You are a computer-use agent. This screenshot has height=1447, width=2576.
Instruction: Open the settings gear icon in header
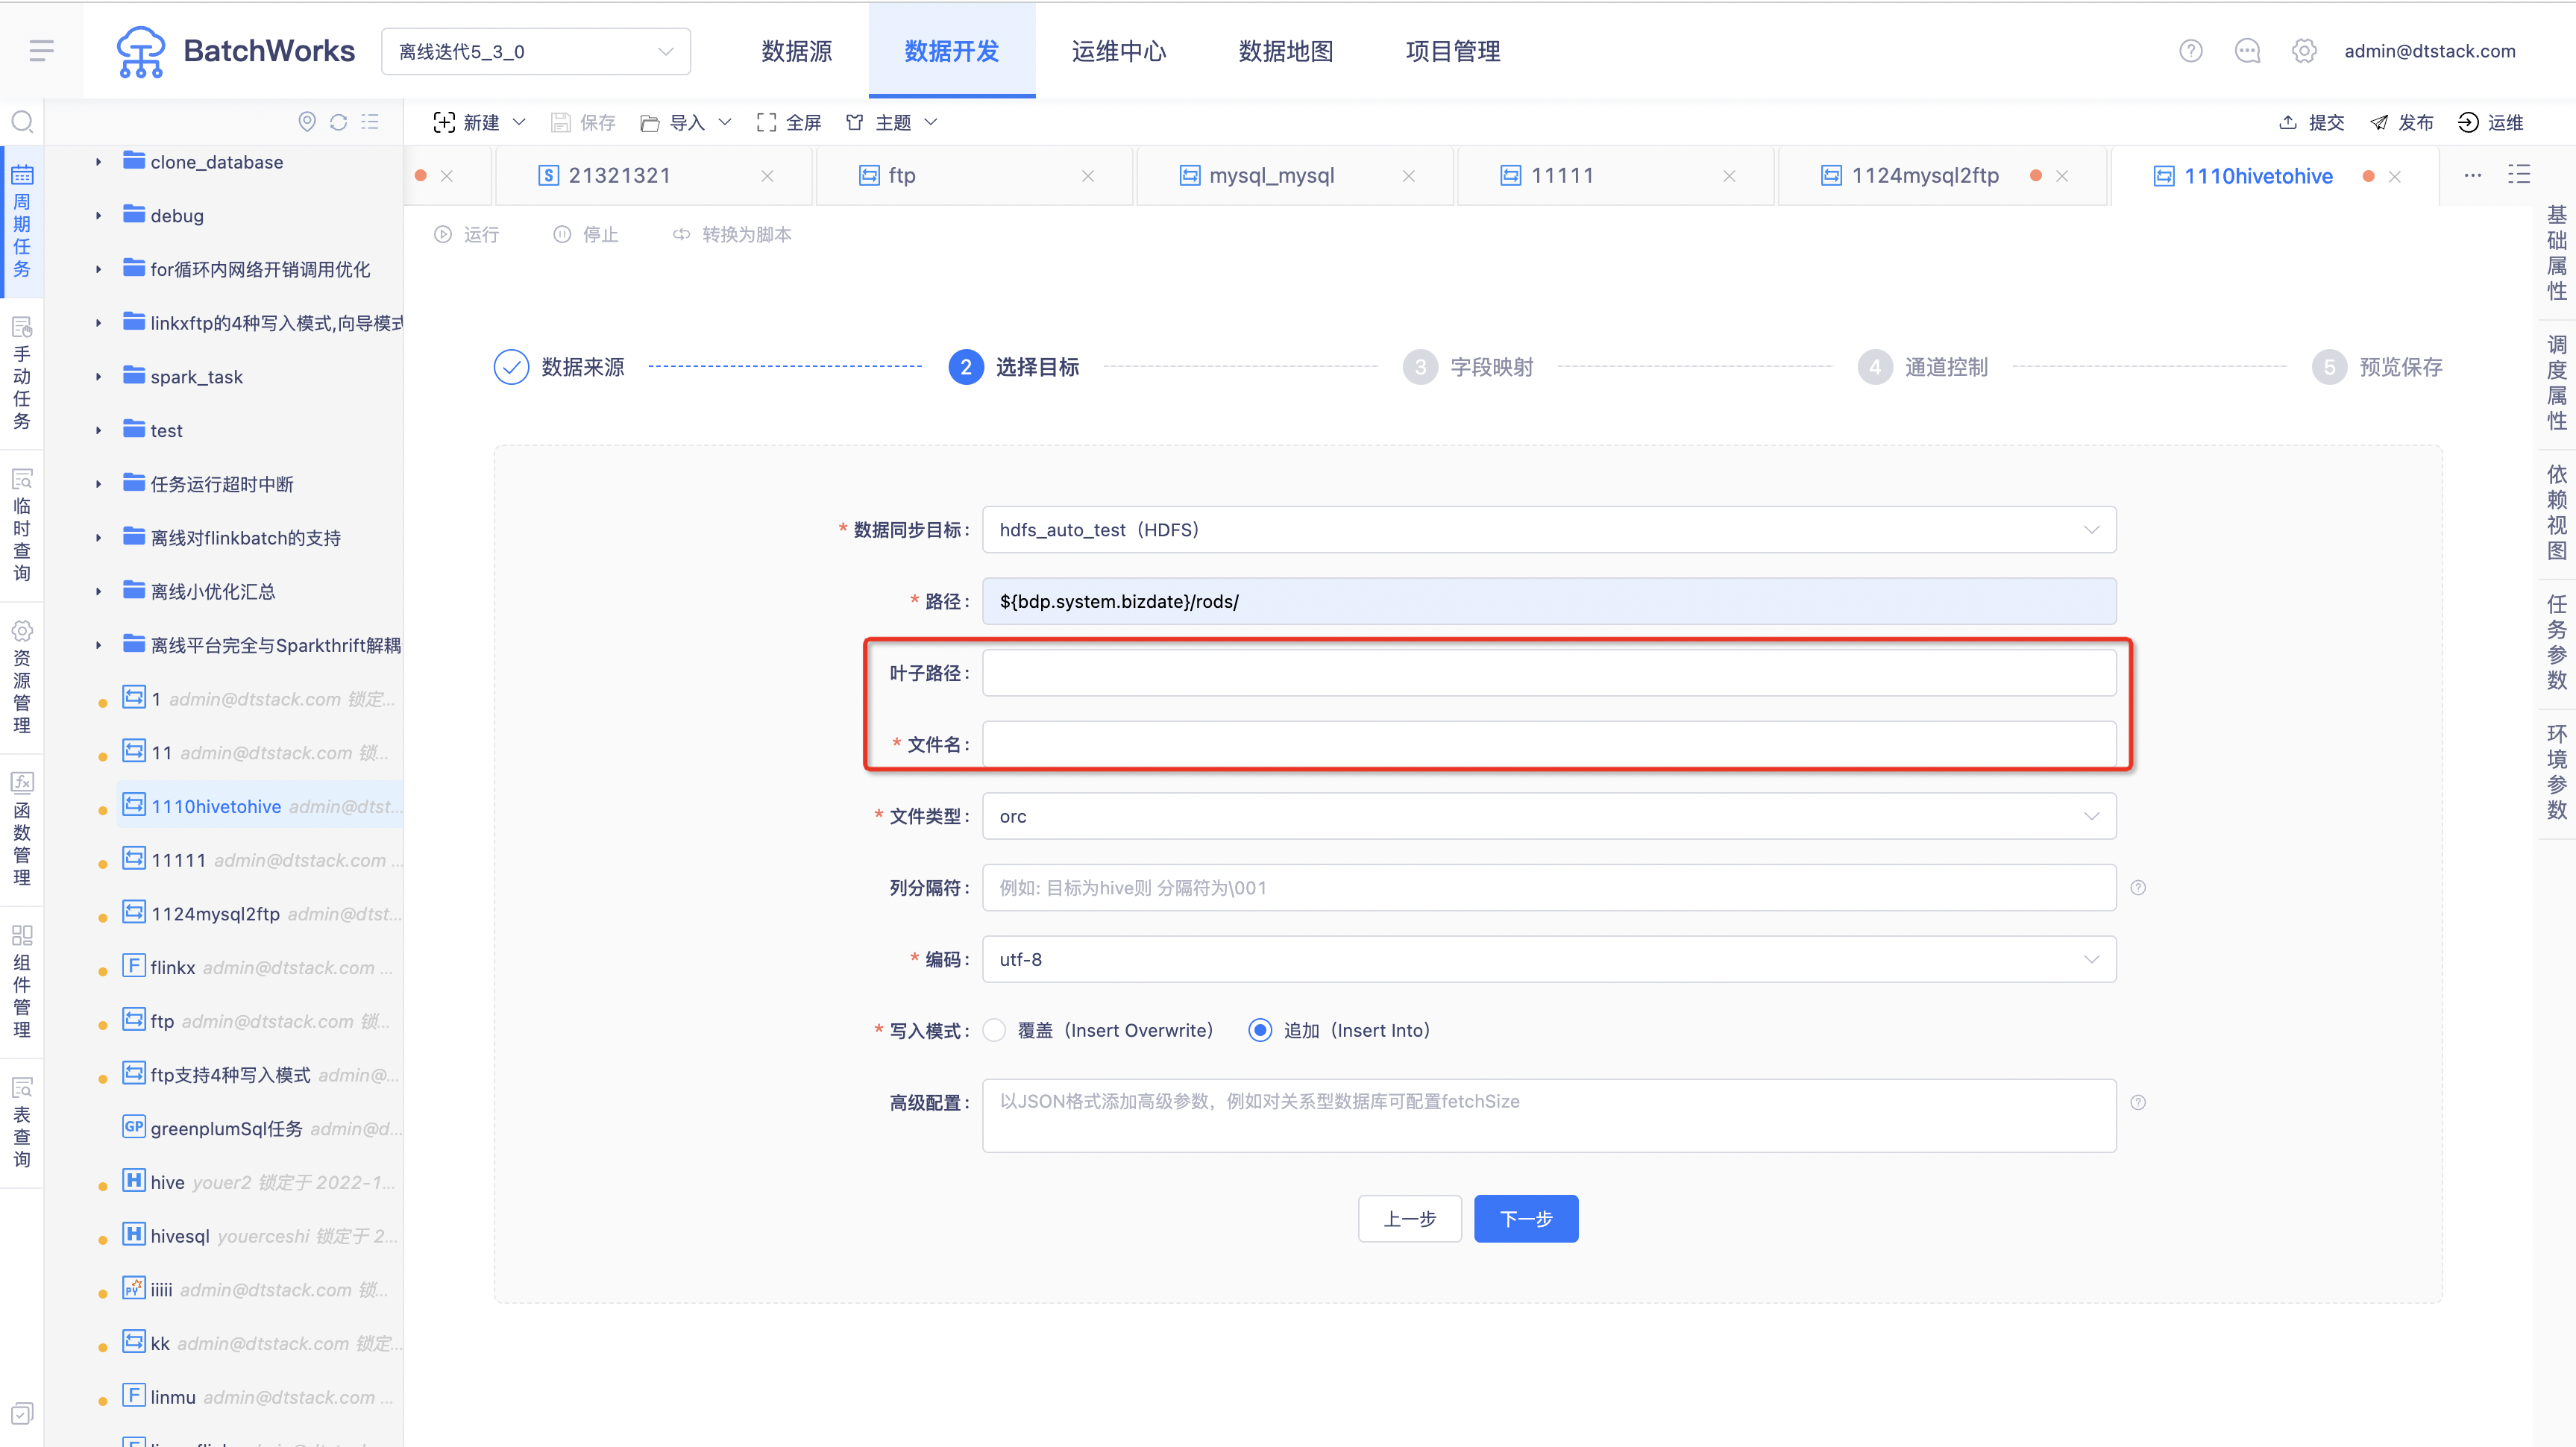[2304, 51]
